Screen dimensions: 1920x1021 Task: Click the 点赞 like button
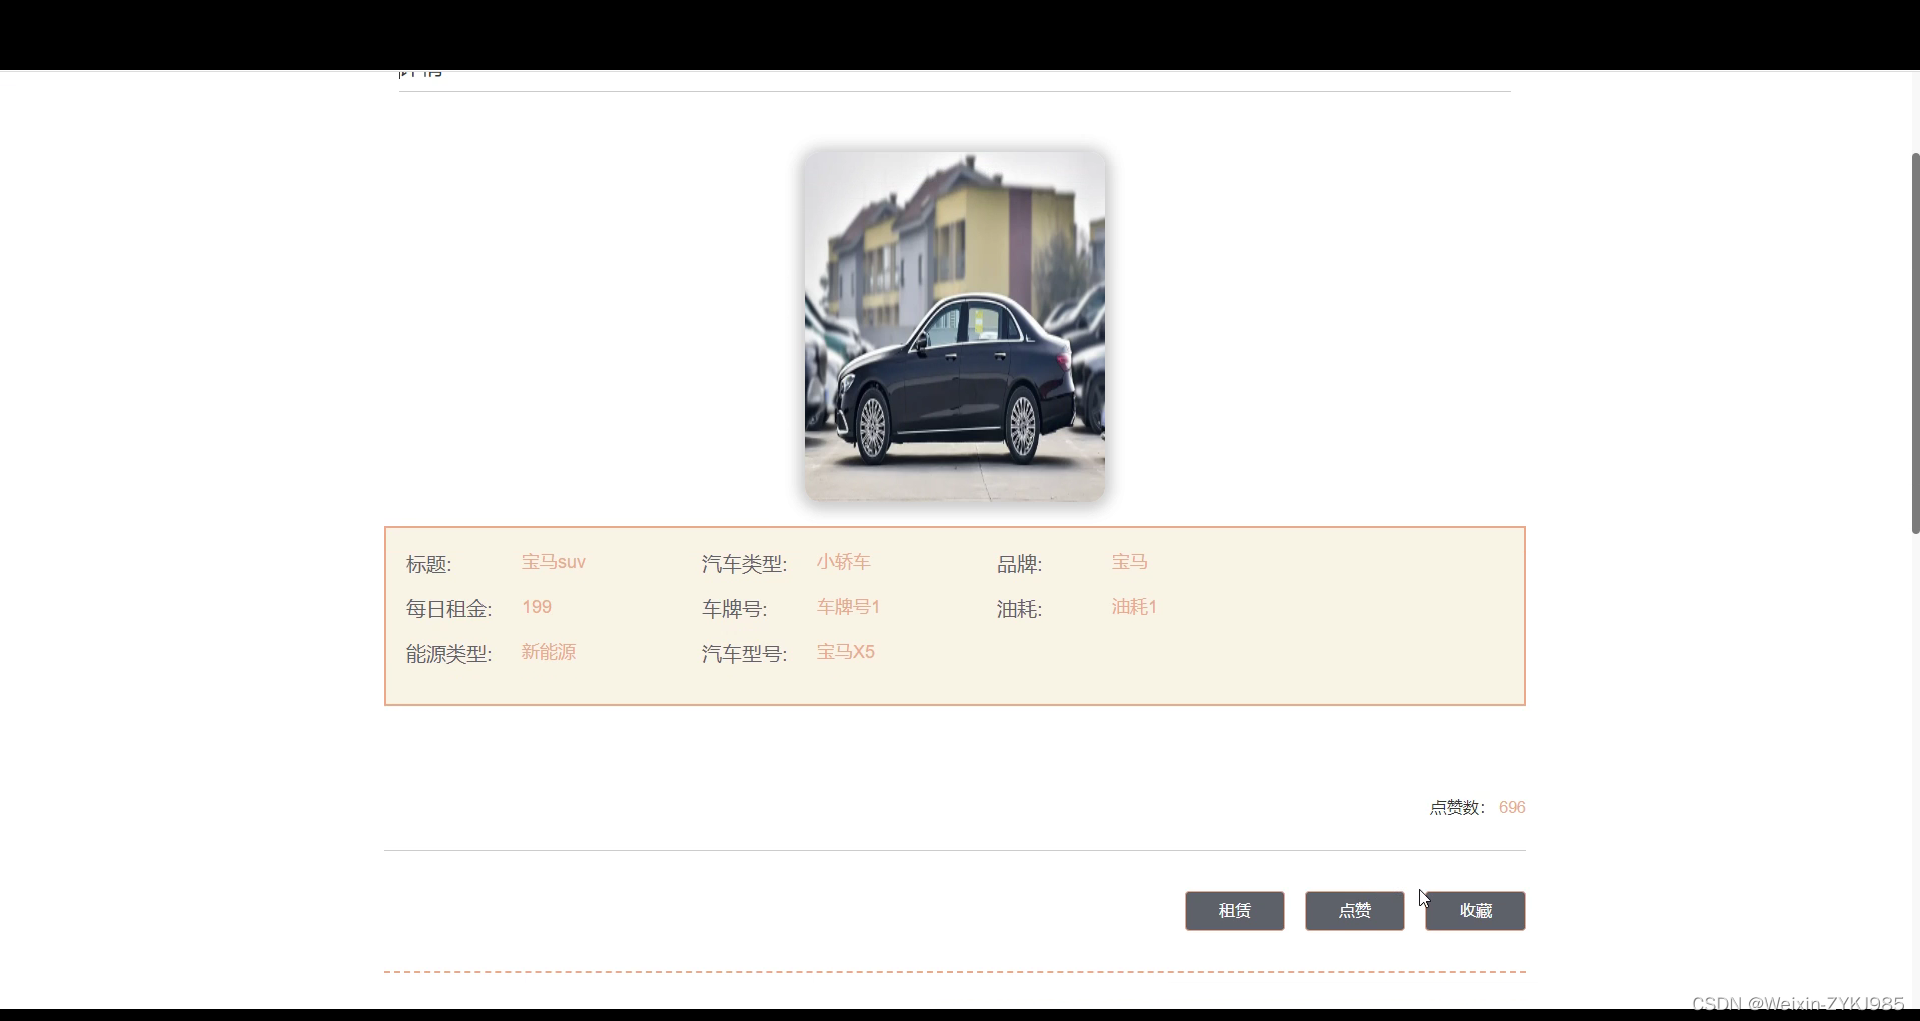(x=1354, y=911)
